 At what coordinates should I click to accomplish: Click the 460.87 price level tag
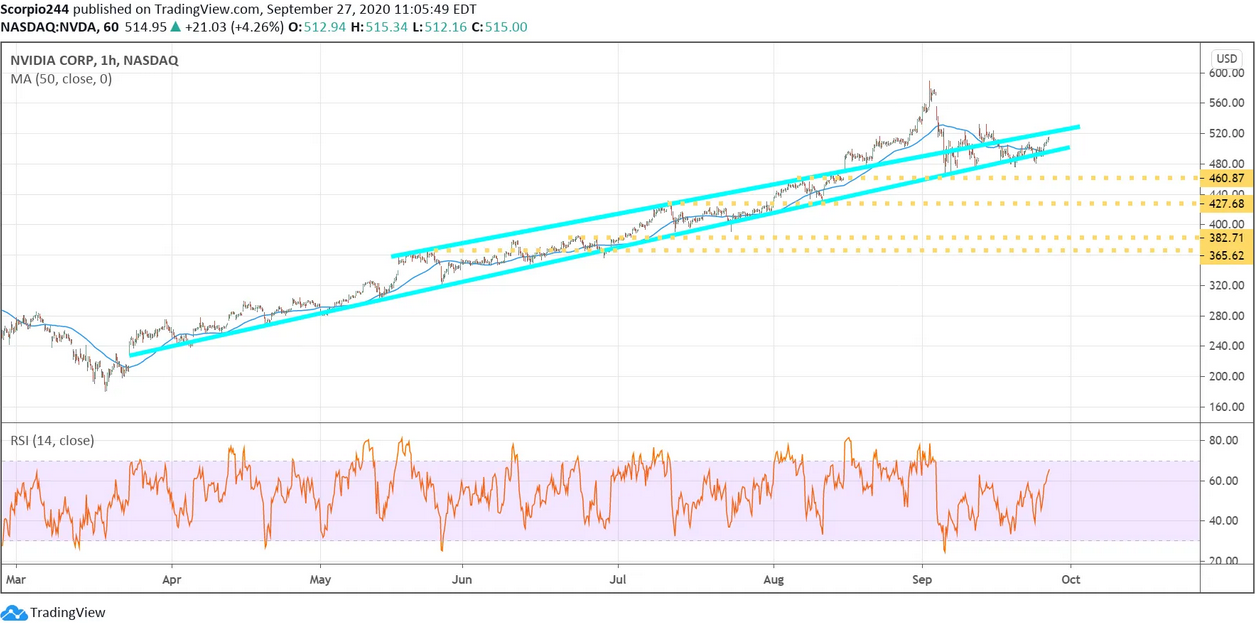(1226, 178)
